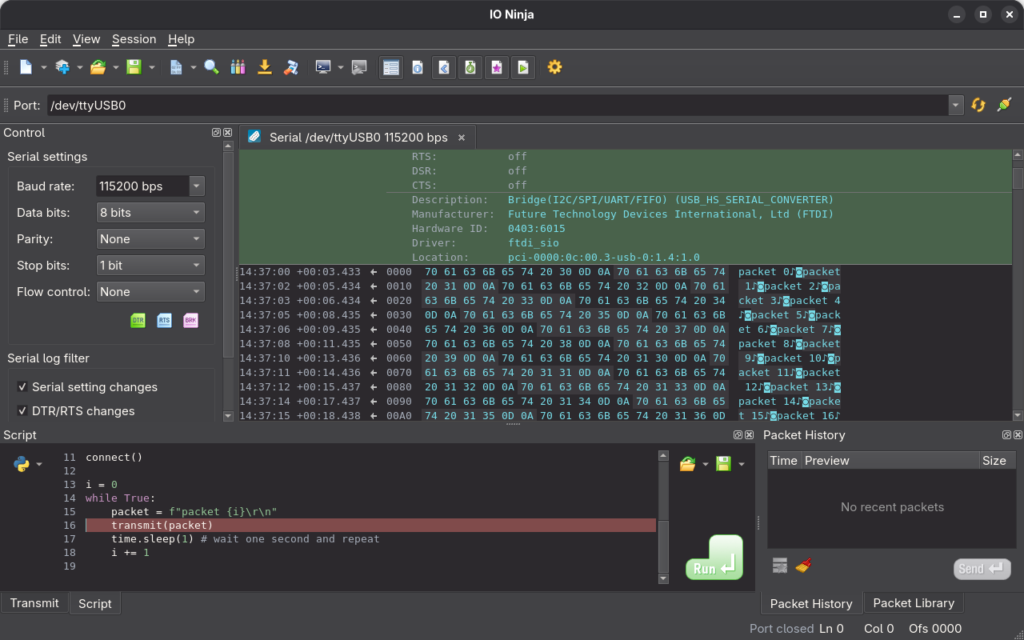Uncheck Serial setting changes filter
This screenshot has width=1024, height=640.
22,387
